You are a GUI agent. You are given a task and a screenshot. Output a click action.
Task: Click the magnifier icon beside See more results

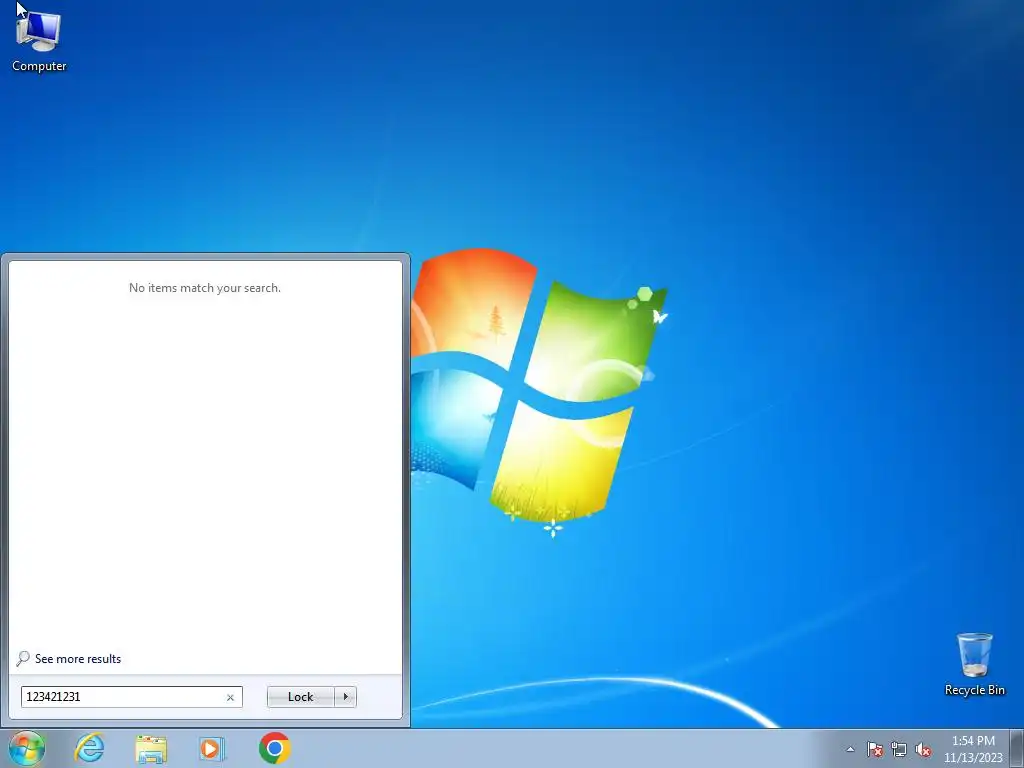pos(23,658)
